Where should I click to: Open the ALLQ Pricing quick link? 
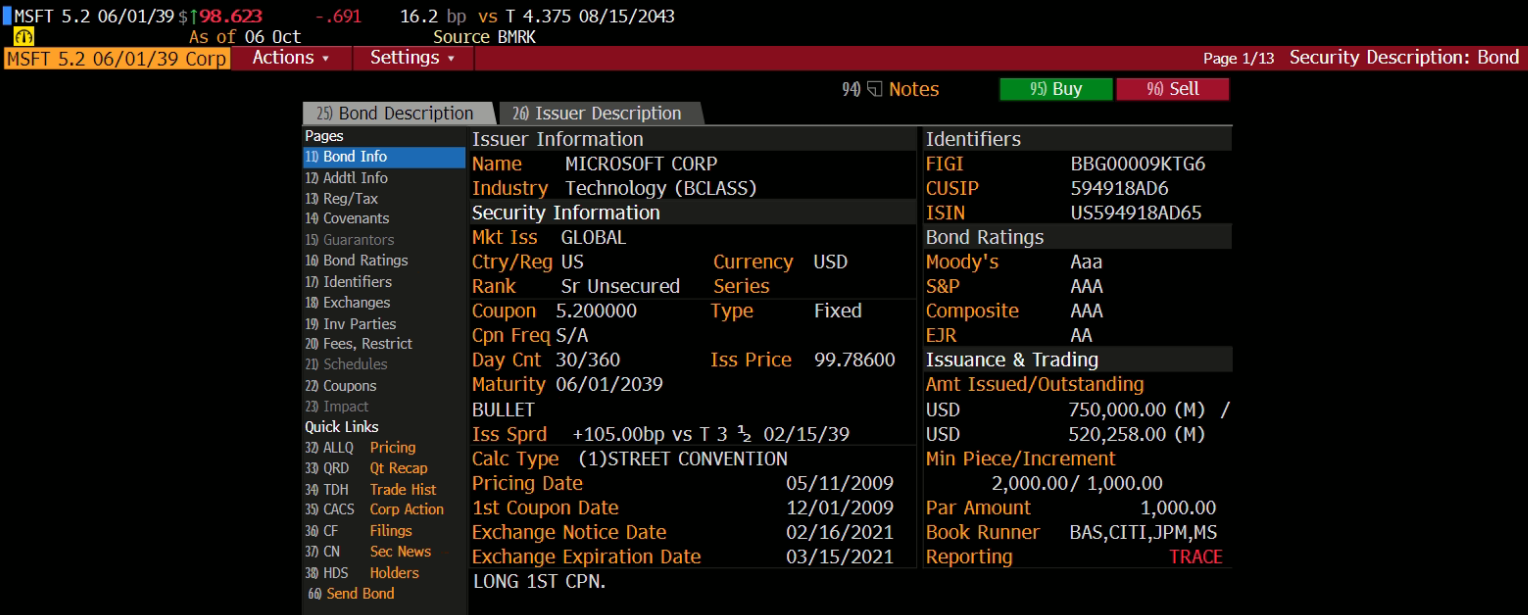click(x=360, y=448)
